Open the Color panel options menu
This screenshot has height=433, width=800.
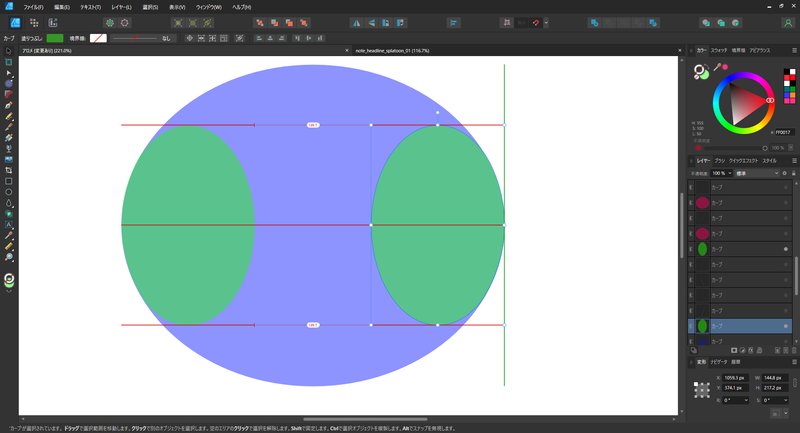pyautogui.click(x=794, y=50)
